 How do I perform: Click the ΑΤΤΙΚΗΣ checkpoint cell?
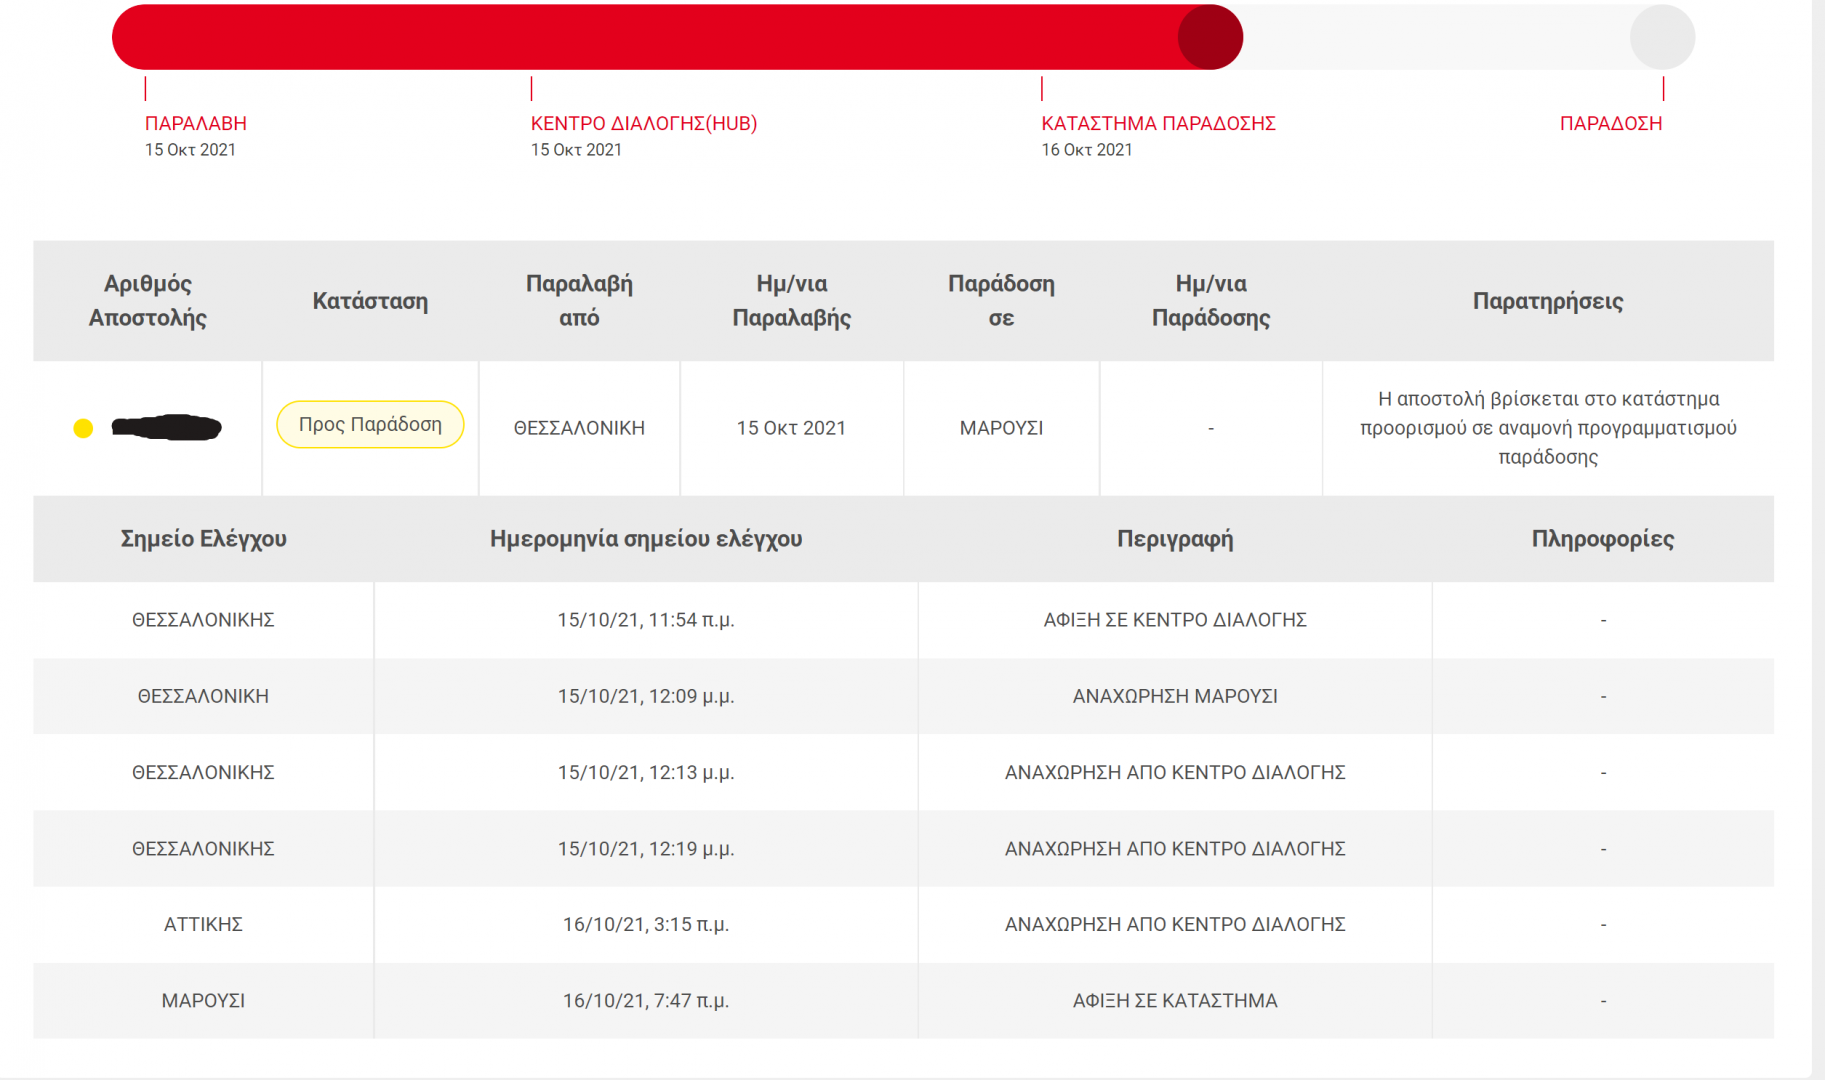click(x=203, y=924)
